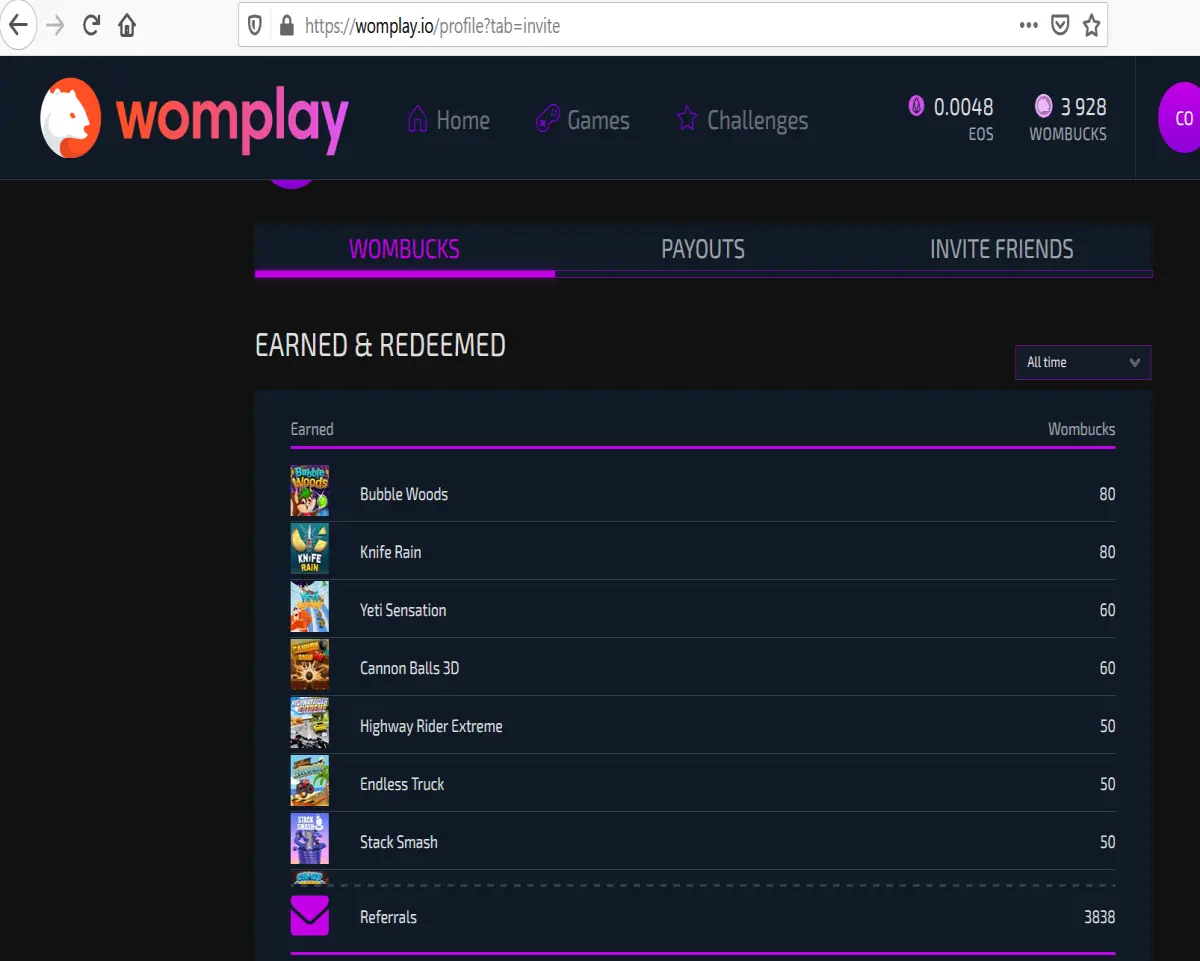1200x961 pixels.
Task: Click the Endless Truck row label
Action: coord(402,784)
